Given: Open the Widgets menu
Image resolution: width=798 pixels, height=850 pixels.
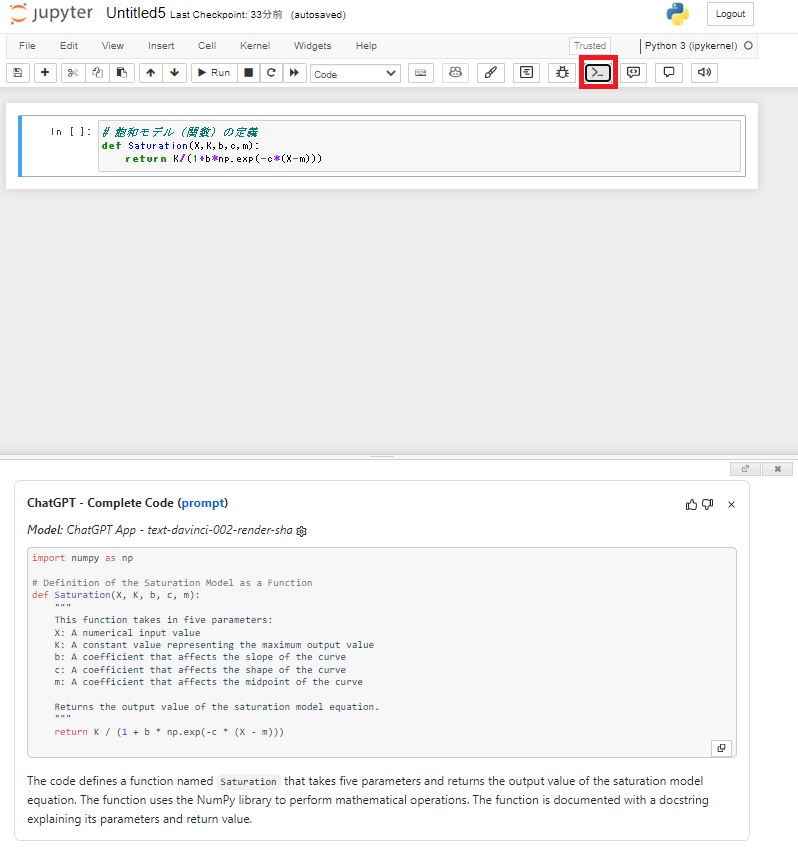Looking at the screenshot, I should point(312,46).
